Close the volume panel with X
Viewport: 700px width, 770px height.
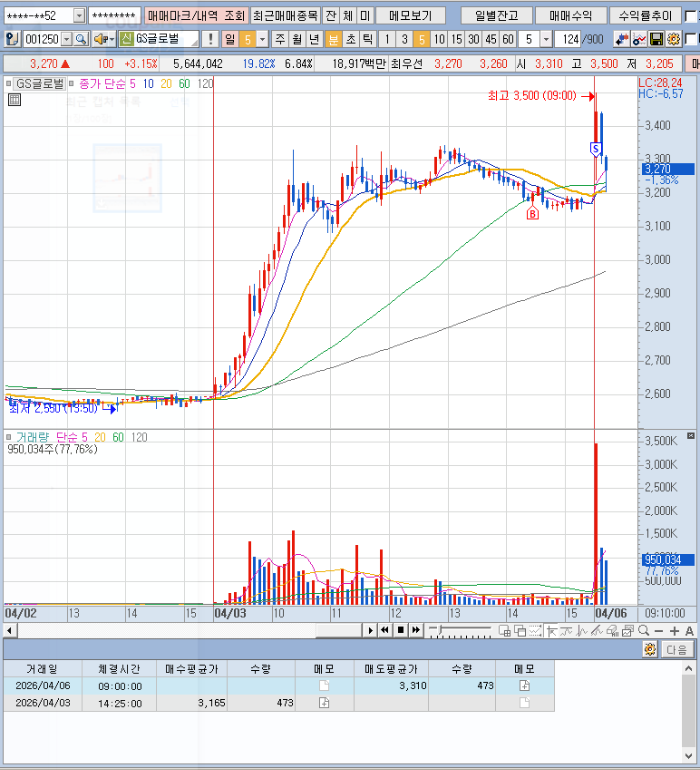[x=691, y=436]
